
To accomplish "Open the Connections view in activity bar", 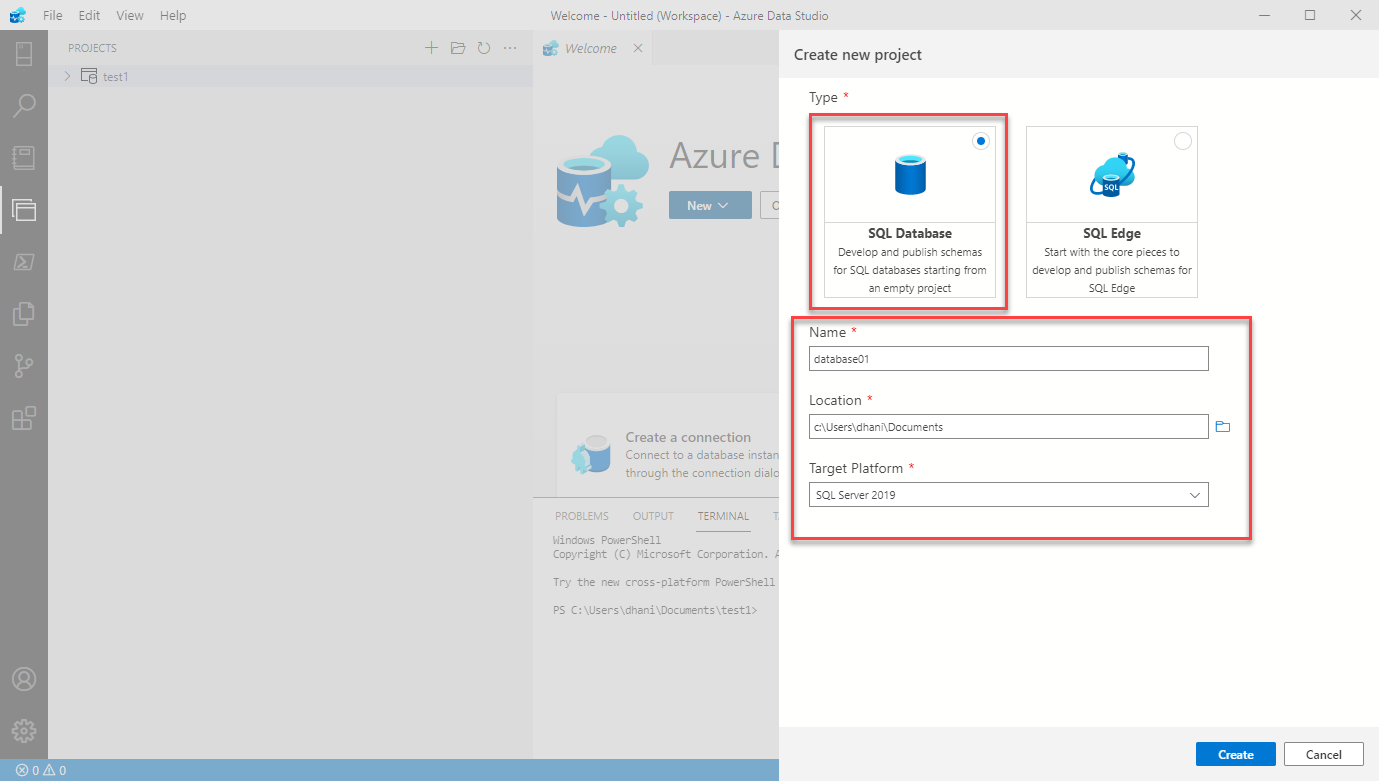I will tap(24, 54).
